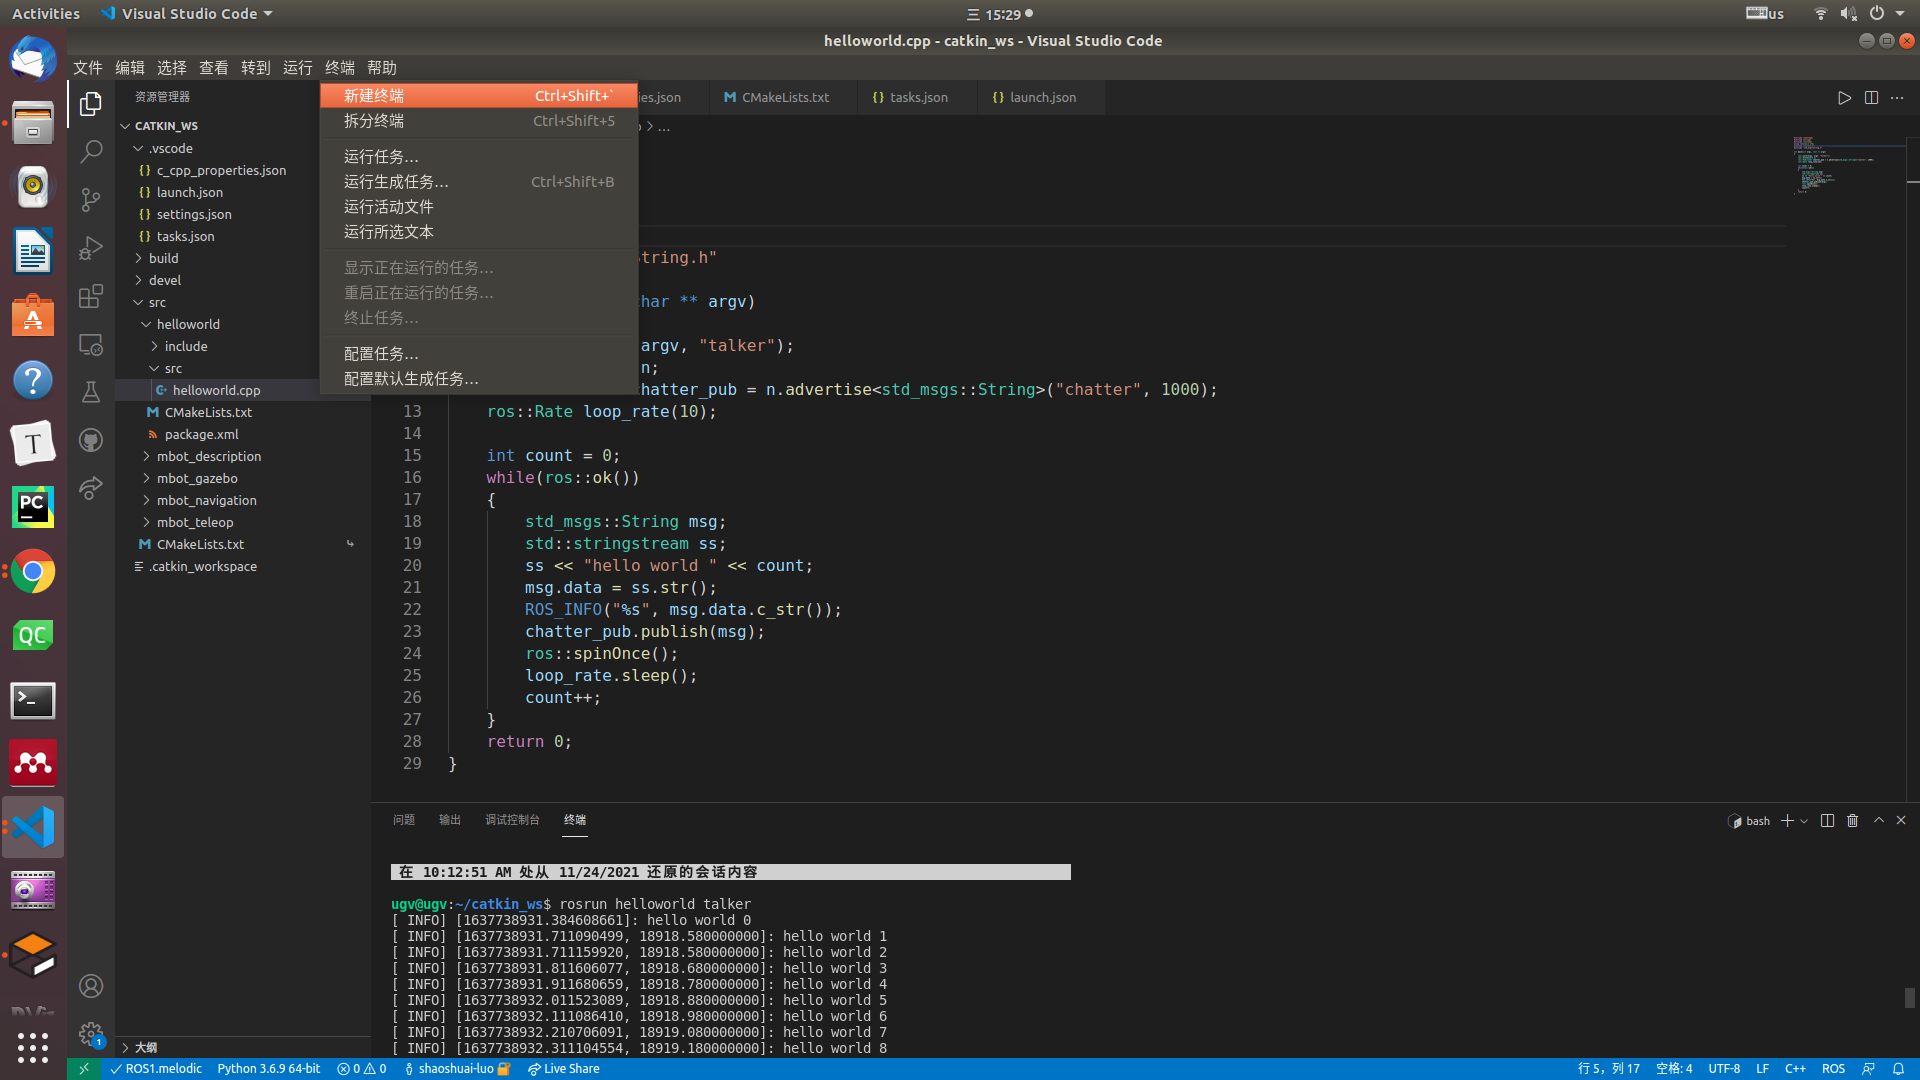Click the Run button in toolbar
1920x1080 pixels.
pos(1844,96)
